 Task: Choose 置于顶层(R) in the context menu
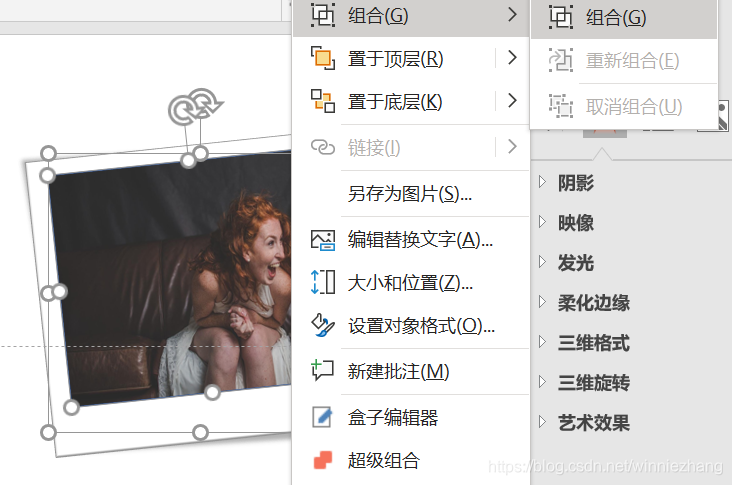click(x=411, y=59)
